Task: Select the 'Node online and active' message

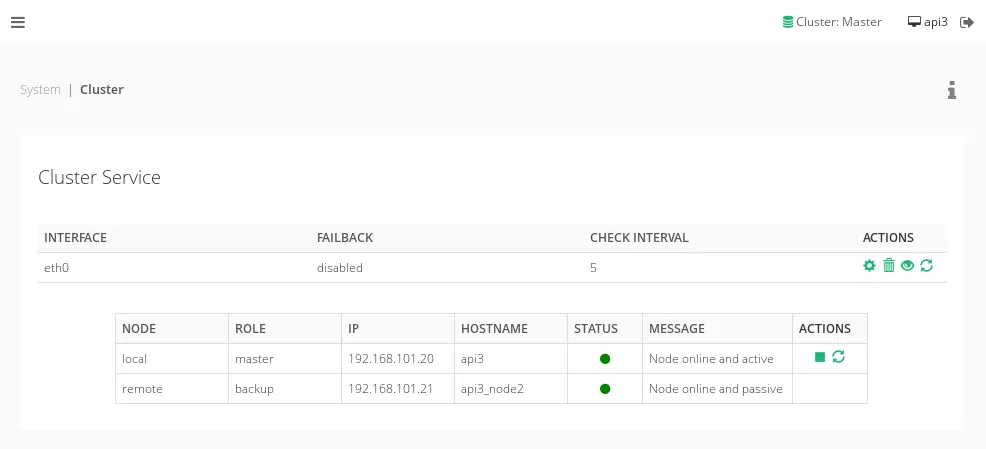Action: pos(711,358)
